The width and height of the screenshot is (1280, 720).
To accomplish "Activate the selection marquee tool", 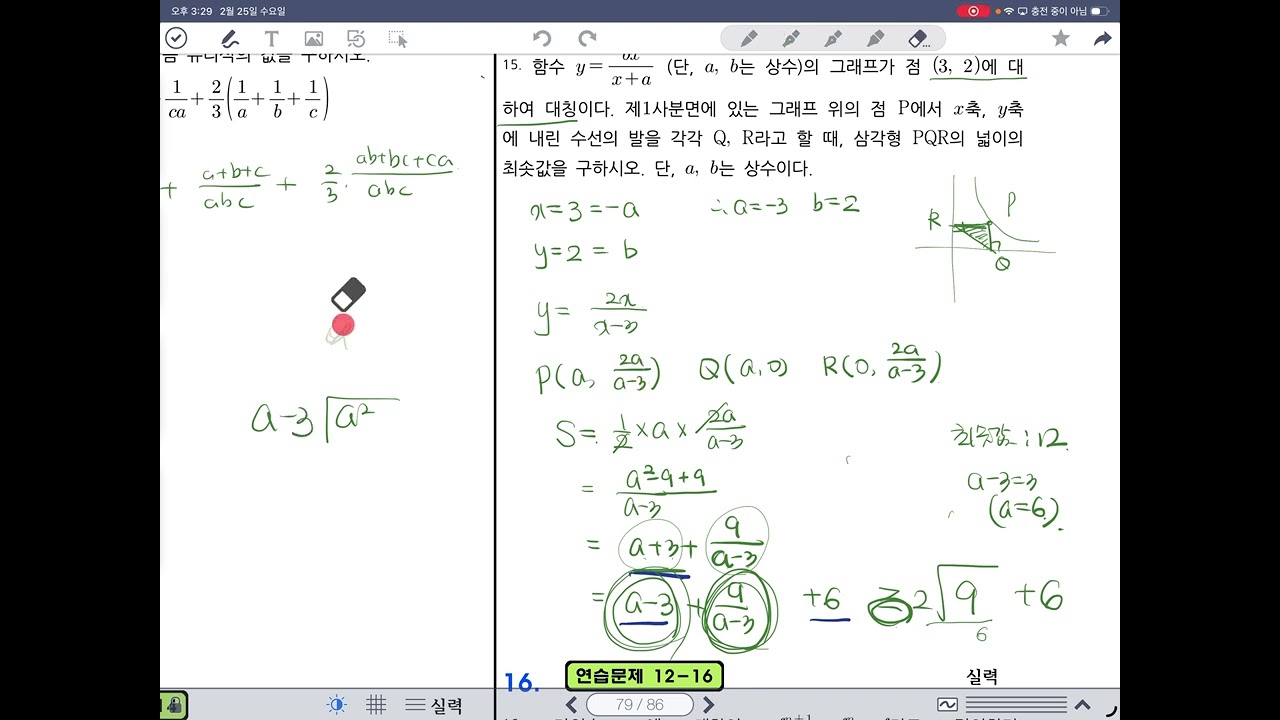I will (x=398, y=39).
